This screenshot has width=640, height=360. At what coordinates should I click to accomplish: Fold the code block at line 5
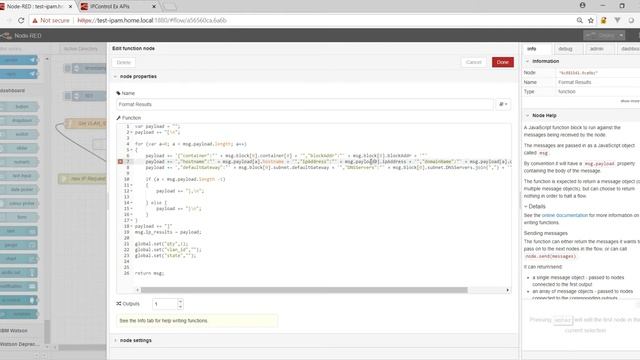coord(131,150)
